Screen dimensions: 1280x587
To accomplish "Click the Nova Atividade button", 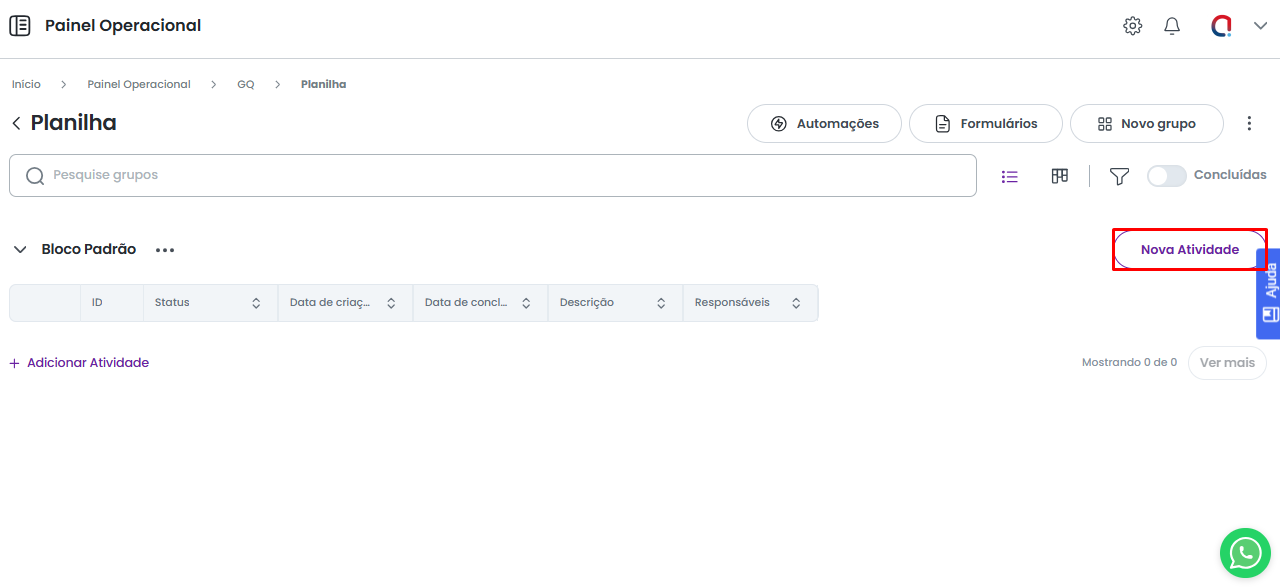I will (x=1189, y=250).
